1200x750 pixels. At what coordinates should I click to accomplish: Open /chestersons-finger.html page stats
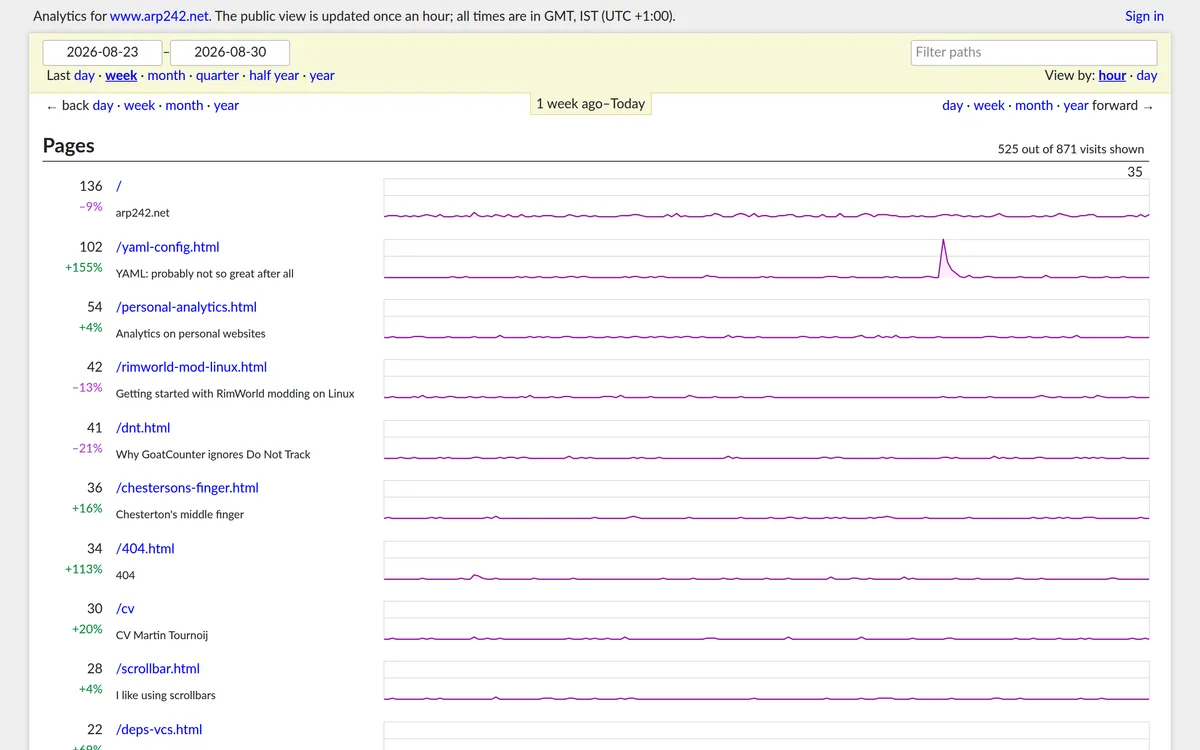(x=187, y=487)
